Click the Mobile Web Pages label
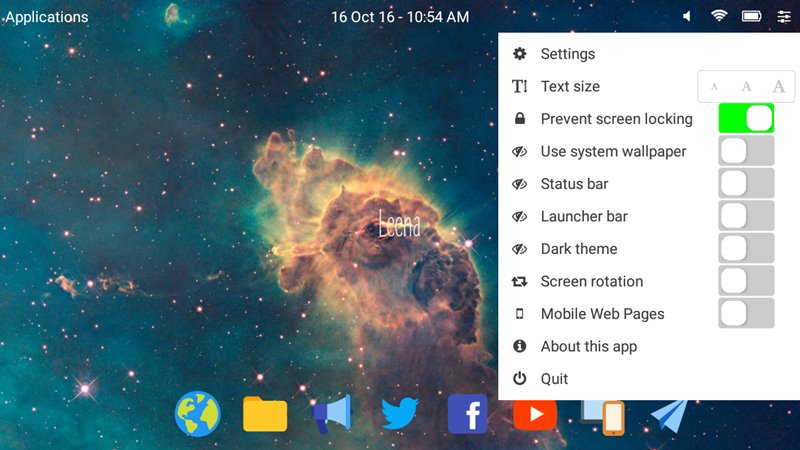 click(x=603, y=314)
